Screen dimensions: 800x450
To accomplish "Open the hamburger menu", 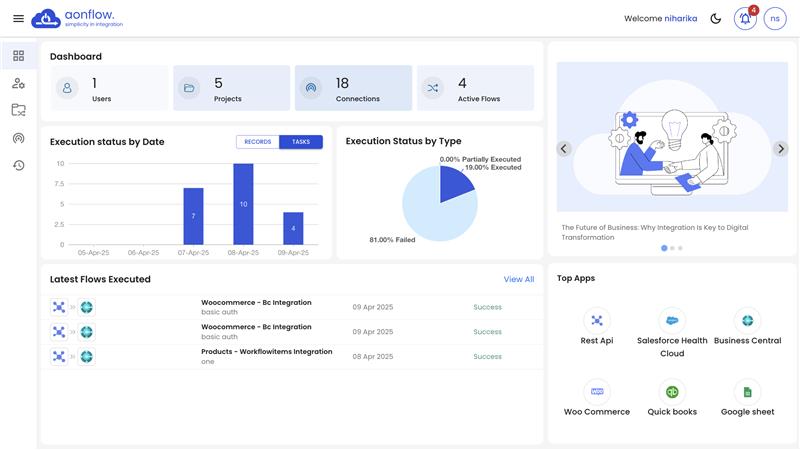I will point(18,19).
